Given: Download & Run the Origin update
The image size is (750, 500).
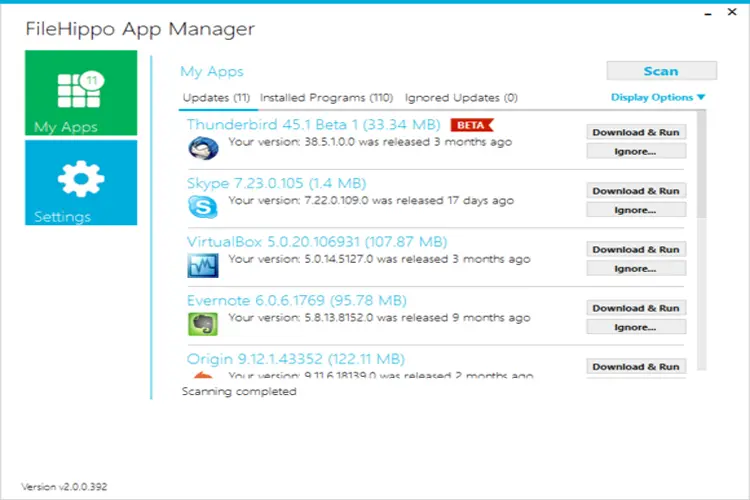Looking at the screenshot, I should tap(636, 367).
